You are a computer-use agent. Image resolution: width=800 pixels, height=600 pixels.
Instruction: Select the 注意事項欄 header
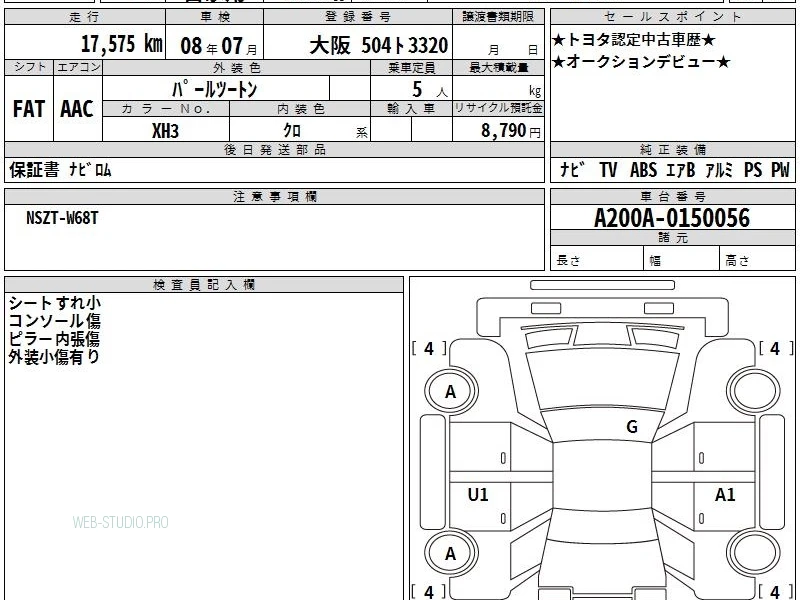[x=274, y=197]
